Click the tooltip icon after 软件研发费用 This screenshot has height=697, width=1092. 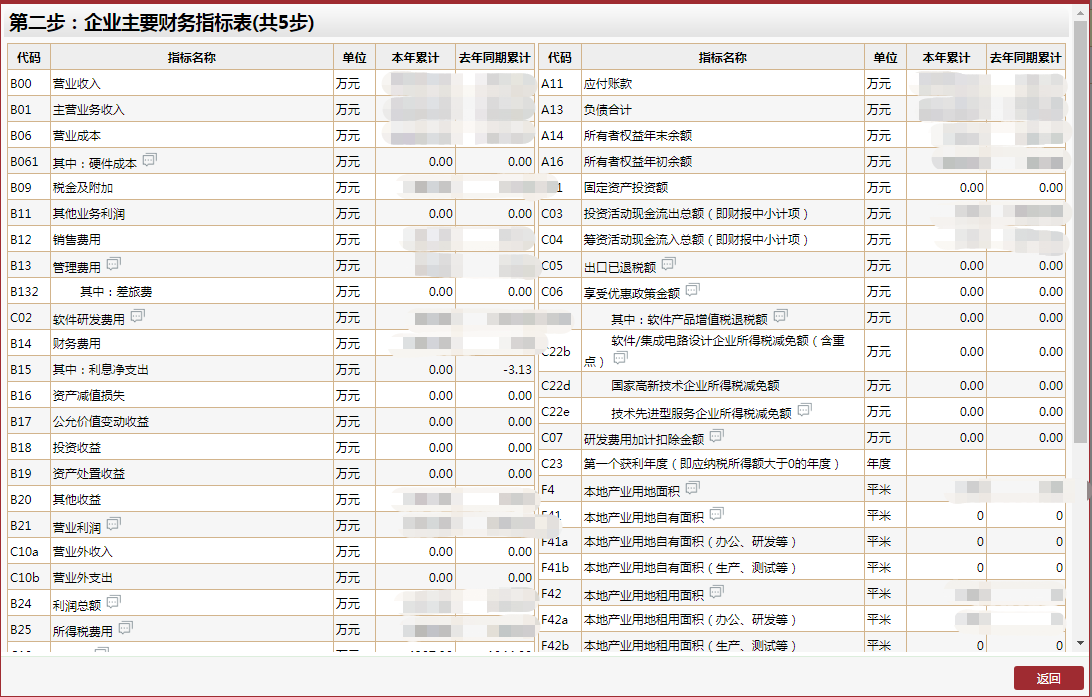point(138,316)
